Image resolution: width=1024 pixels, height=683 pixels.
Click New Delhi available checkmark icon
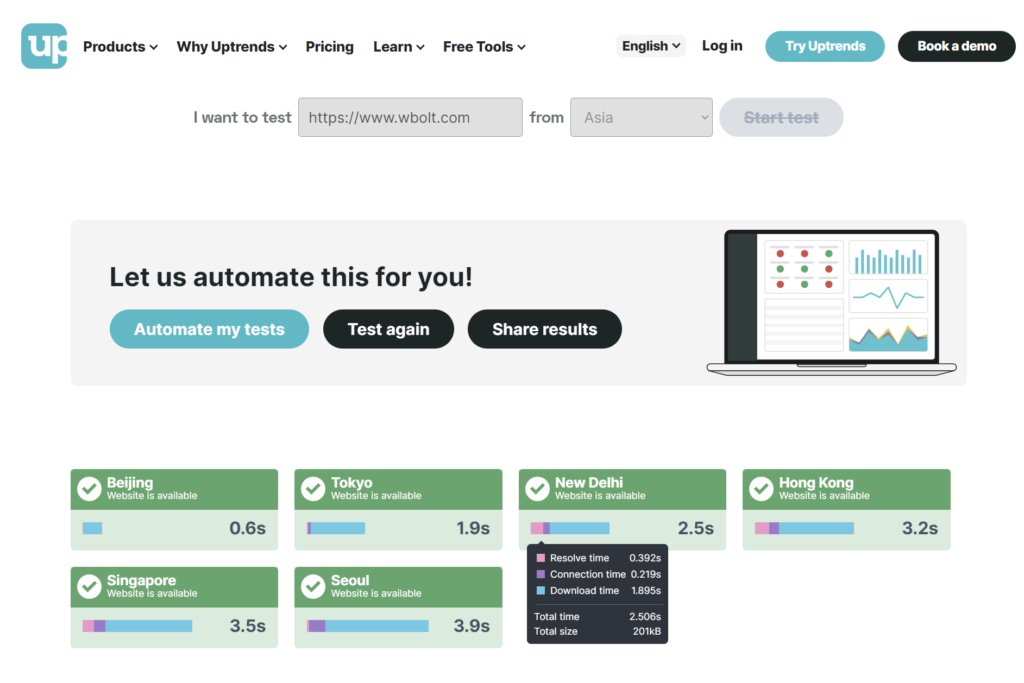[x=537, y=488]
